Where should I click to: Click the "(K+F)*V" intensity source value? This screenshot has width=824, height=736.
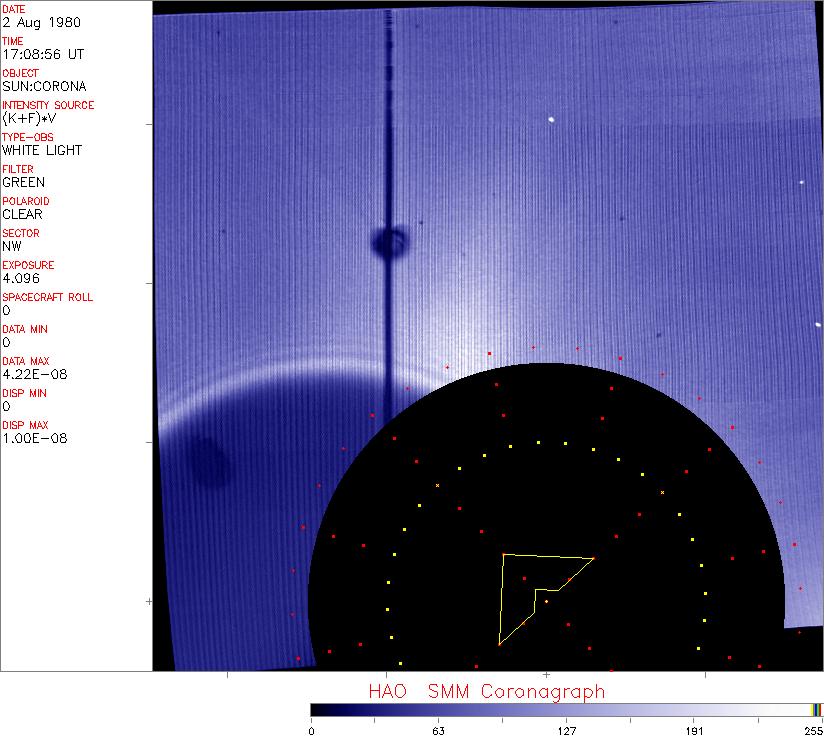point(29,118)
